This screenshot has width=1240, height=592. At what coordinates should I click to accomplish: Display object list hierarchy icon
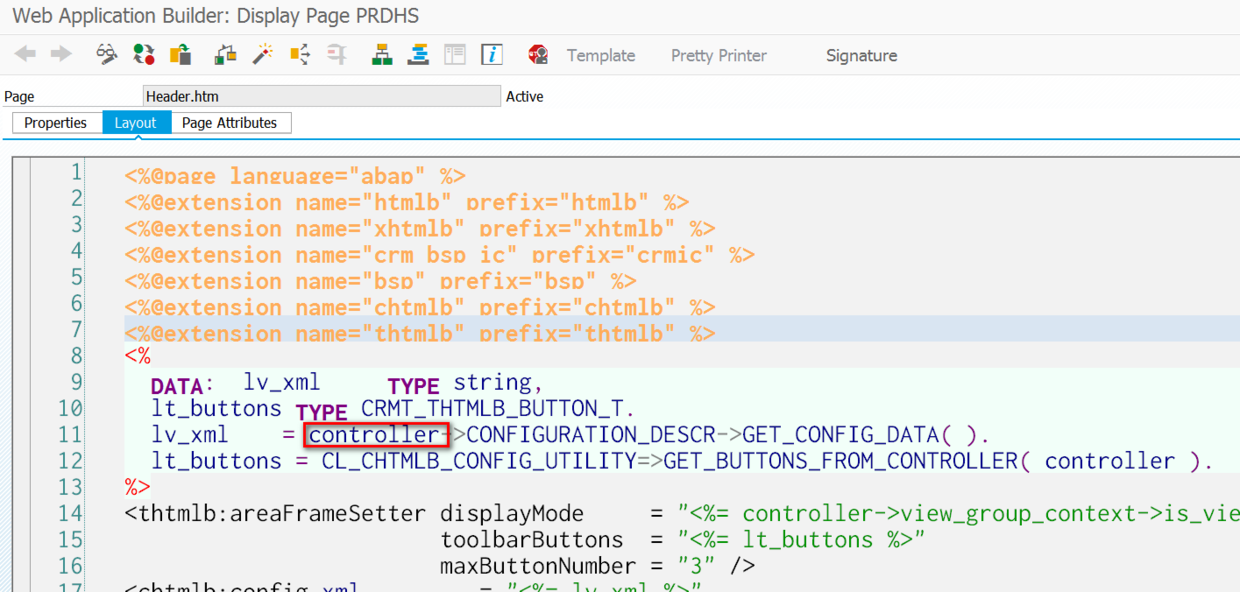(381, 55)
